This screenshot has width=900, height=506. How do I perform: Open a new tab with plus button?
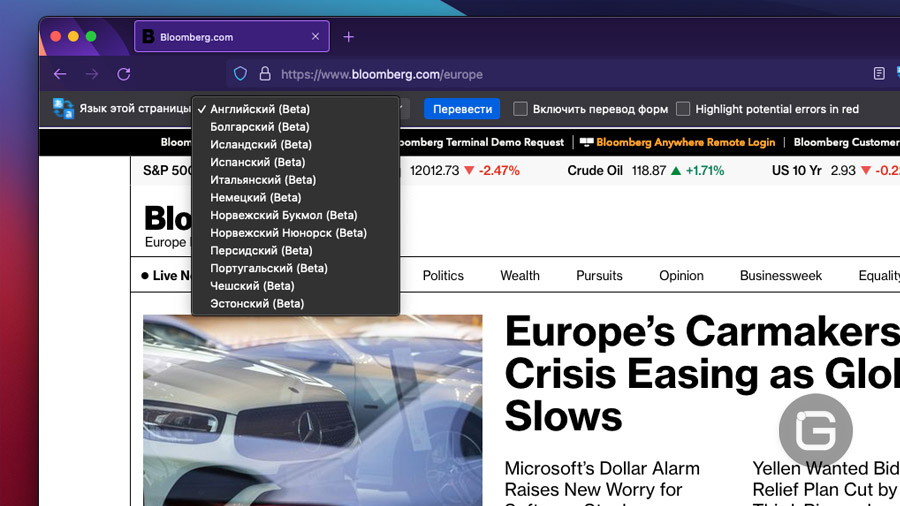348,37
